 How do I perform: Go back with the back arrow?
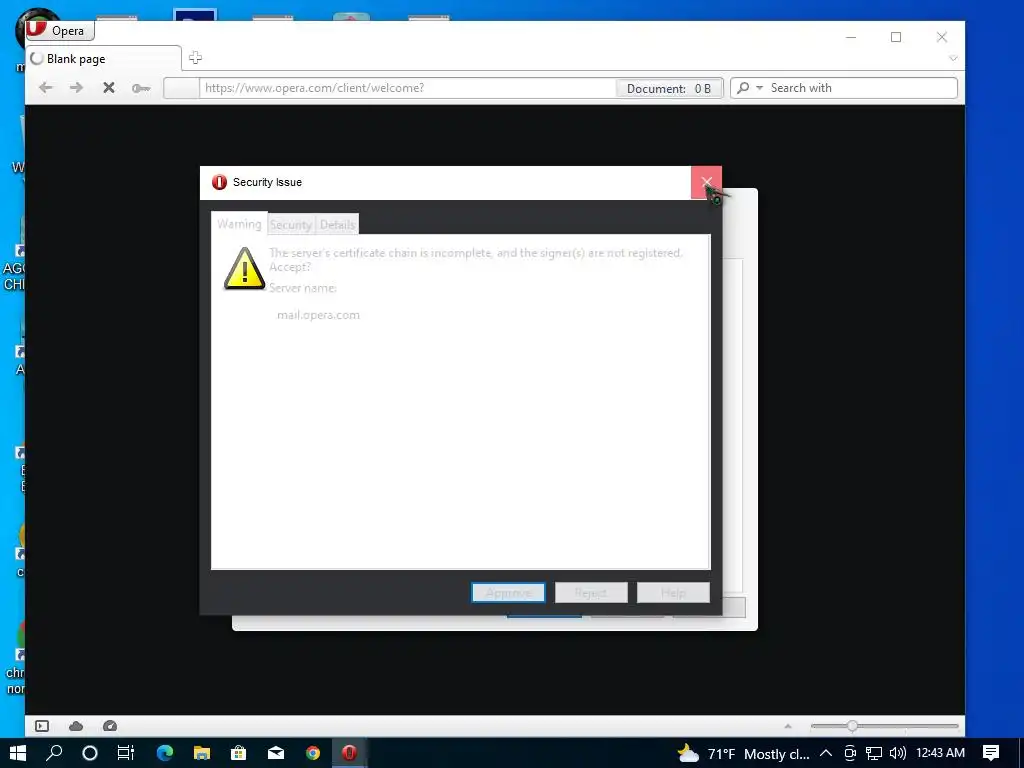point(45,88)
